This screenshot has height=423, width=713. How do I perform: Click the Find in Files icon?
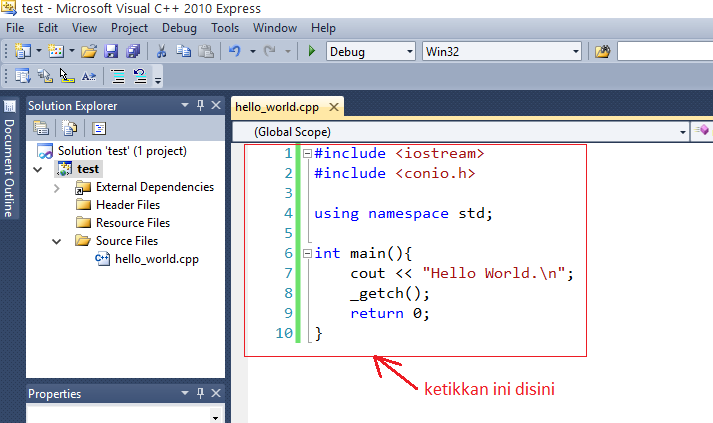point(603,51)
